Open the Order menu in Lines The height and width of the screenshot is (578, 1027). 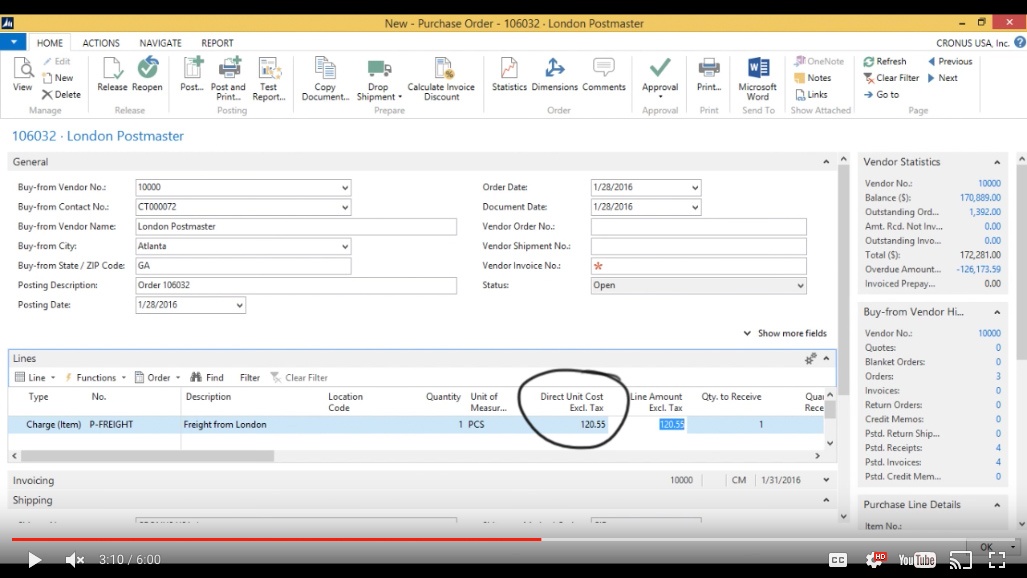(157, 377)
